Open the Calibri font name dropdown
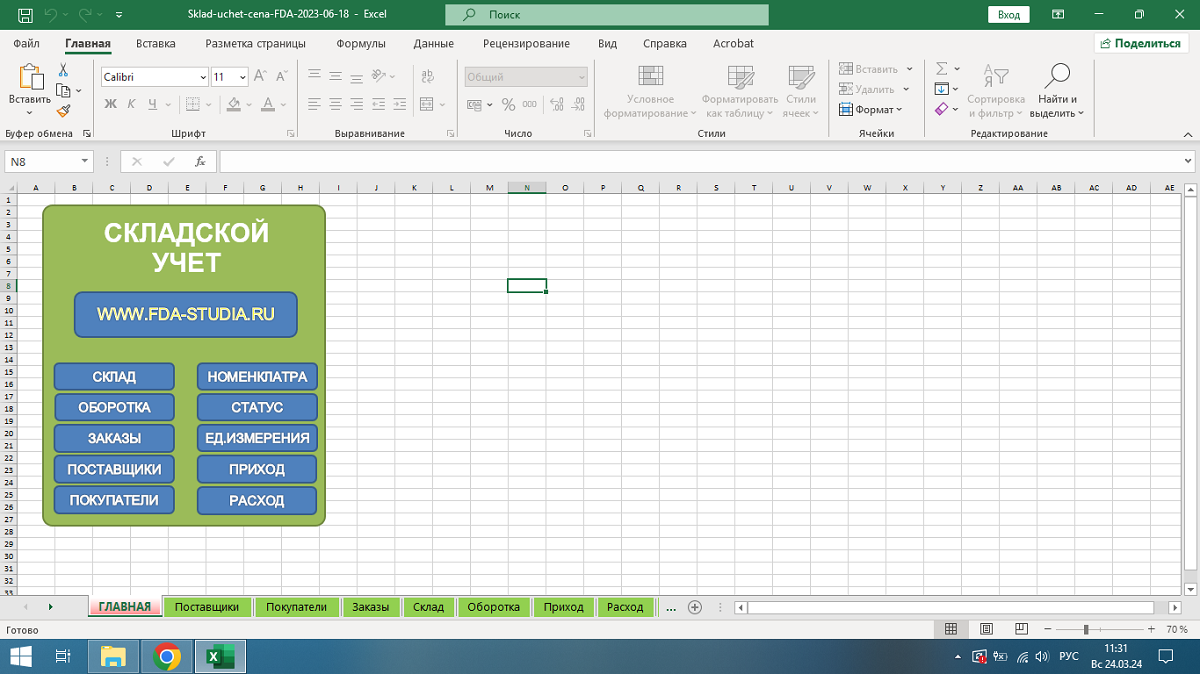 tap(202, 77)
